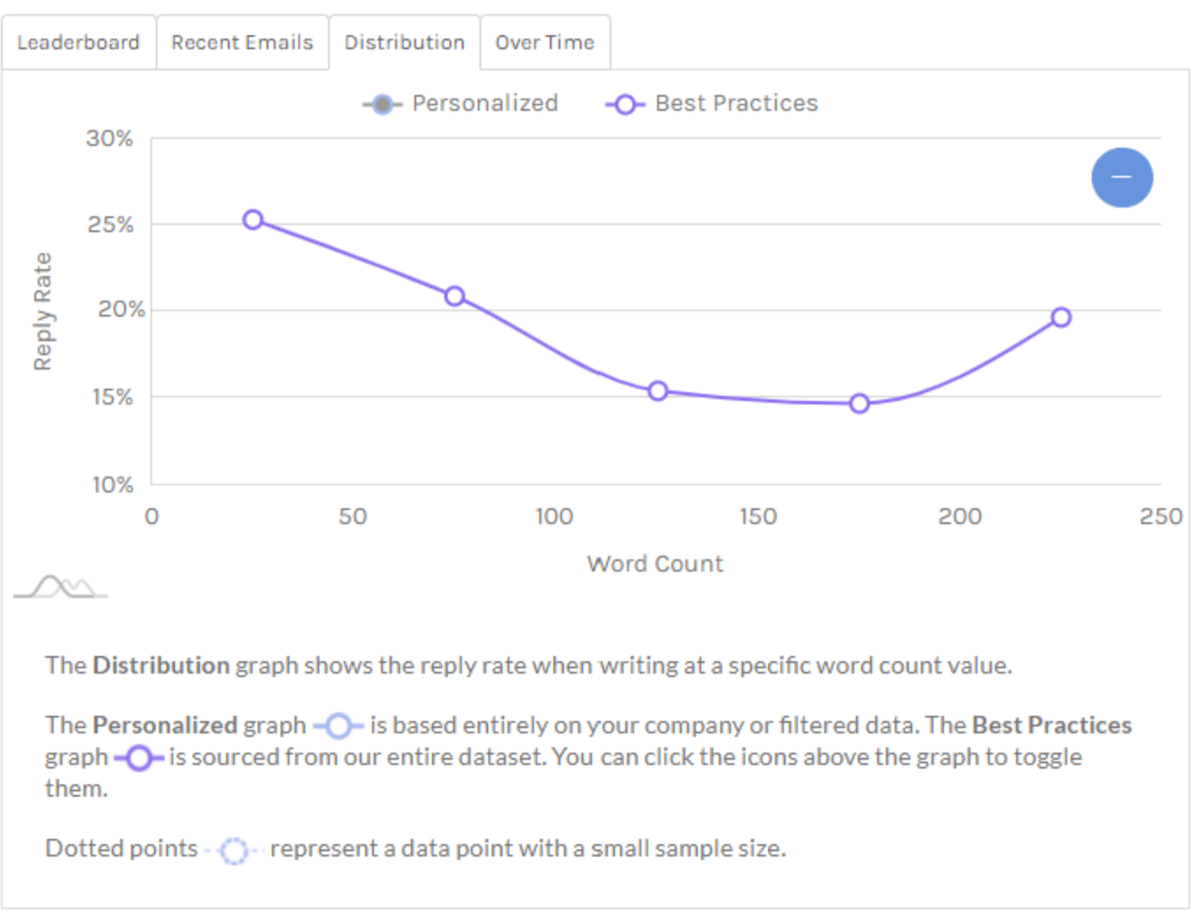The height and width of the screenshot is (911, 1200).
Task: Click the small distribution curve icon
Action: point(60,587)
